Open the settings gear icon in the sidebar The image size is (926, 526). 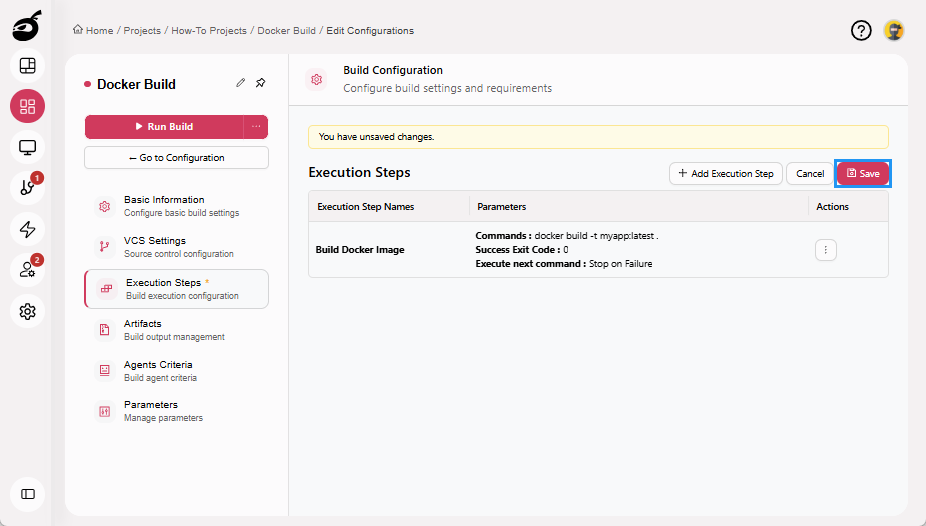27,311
